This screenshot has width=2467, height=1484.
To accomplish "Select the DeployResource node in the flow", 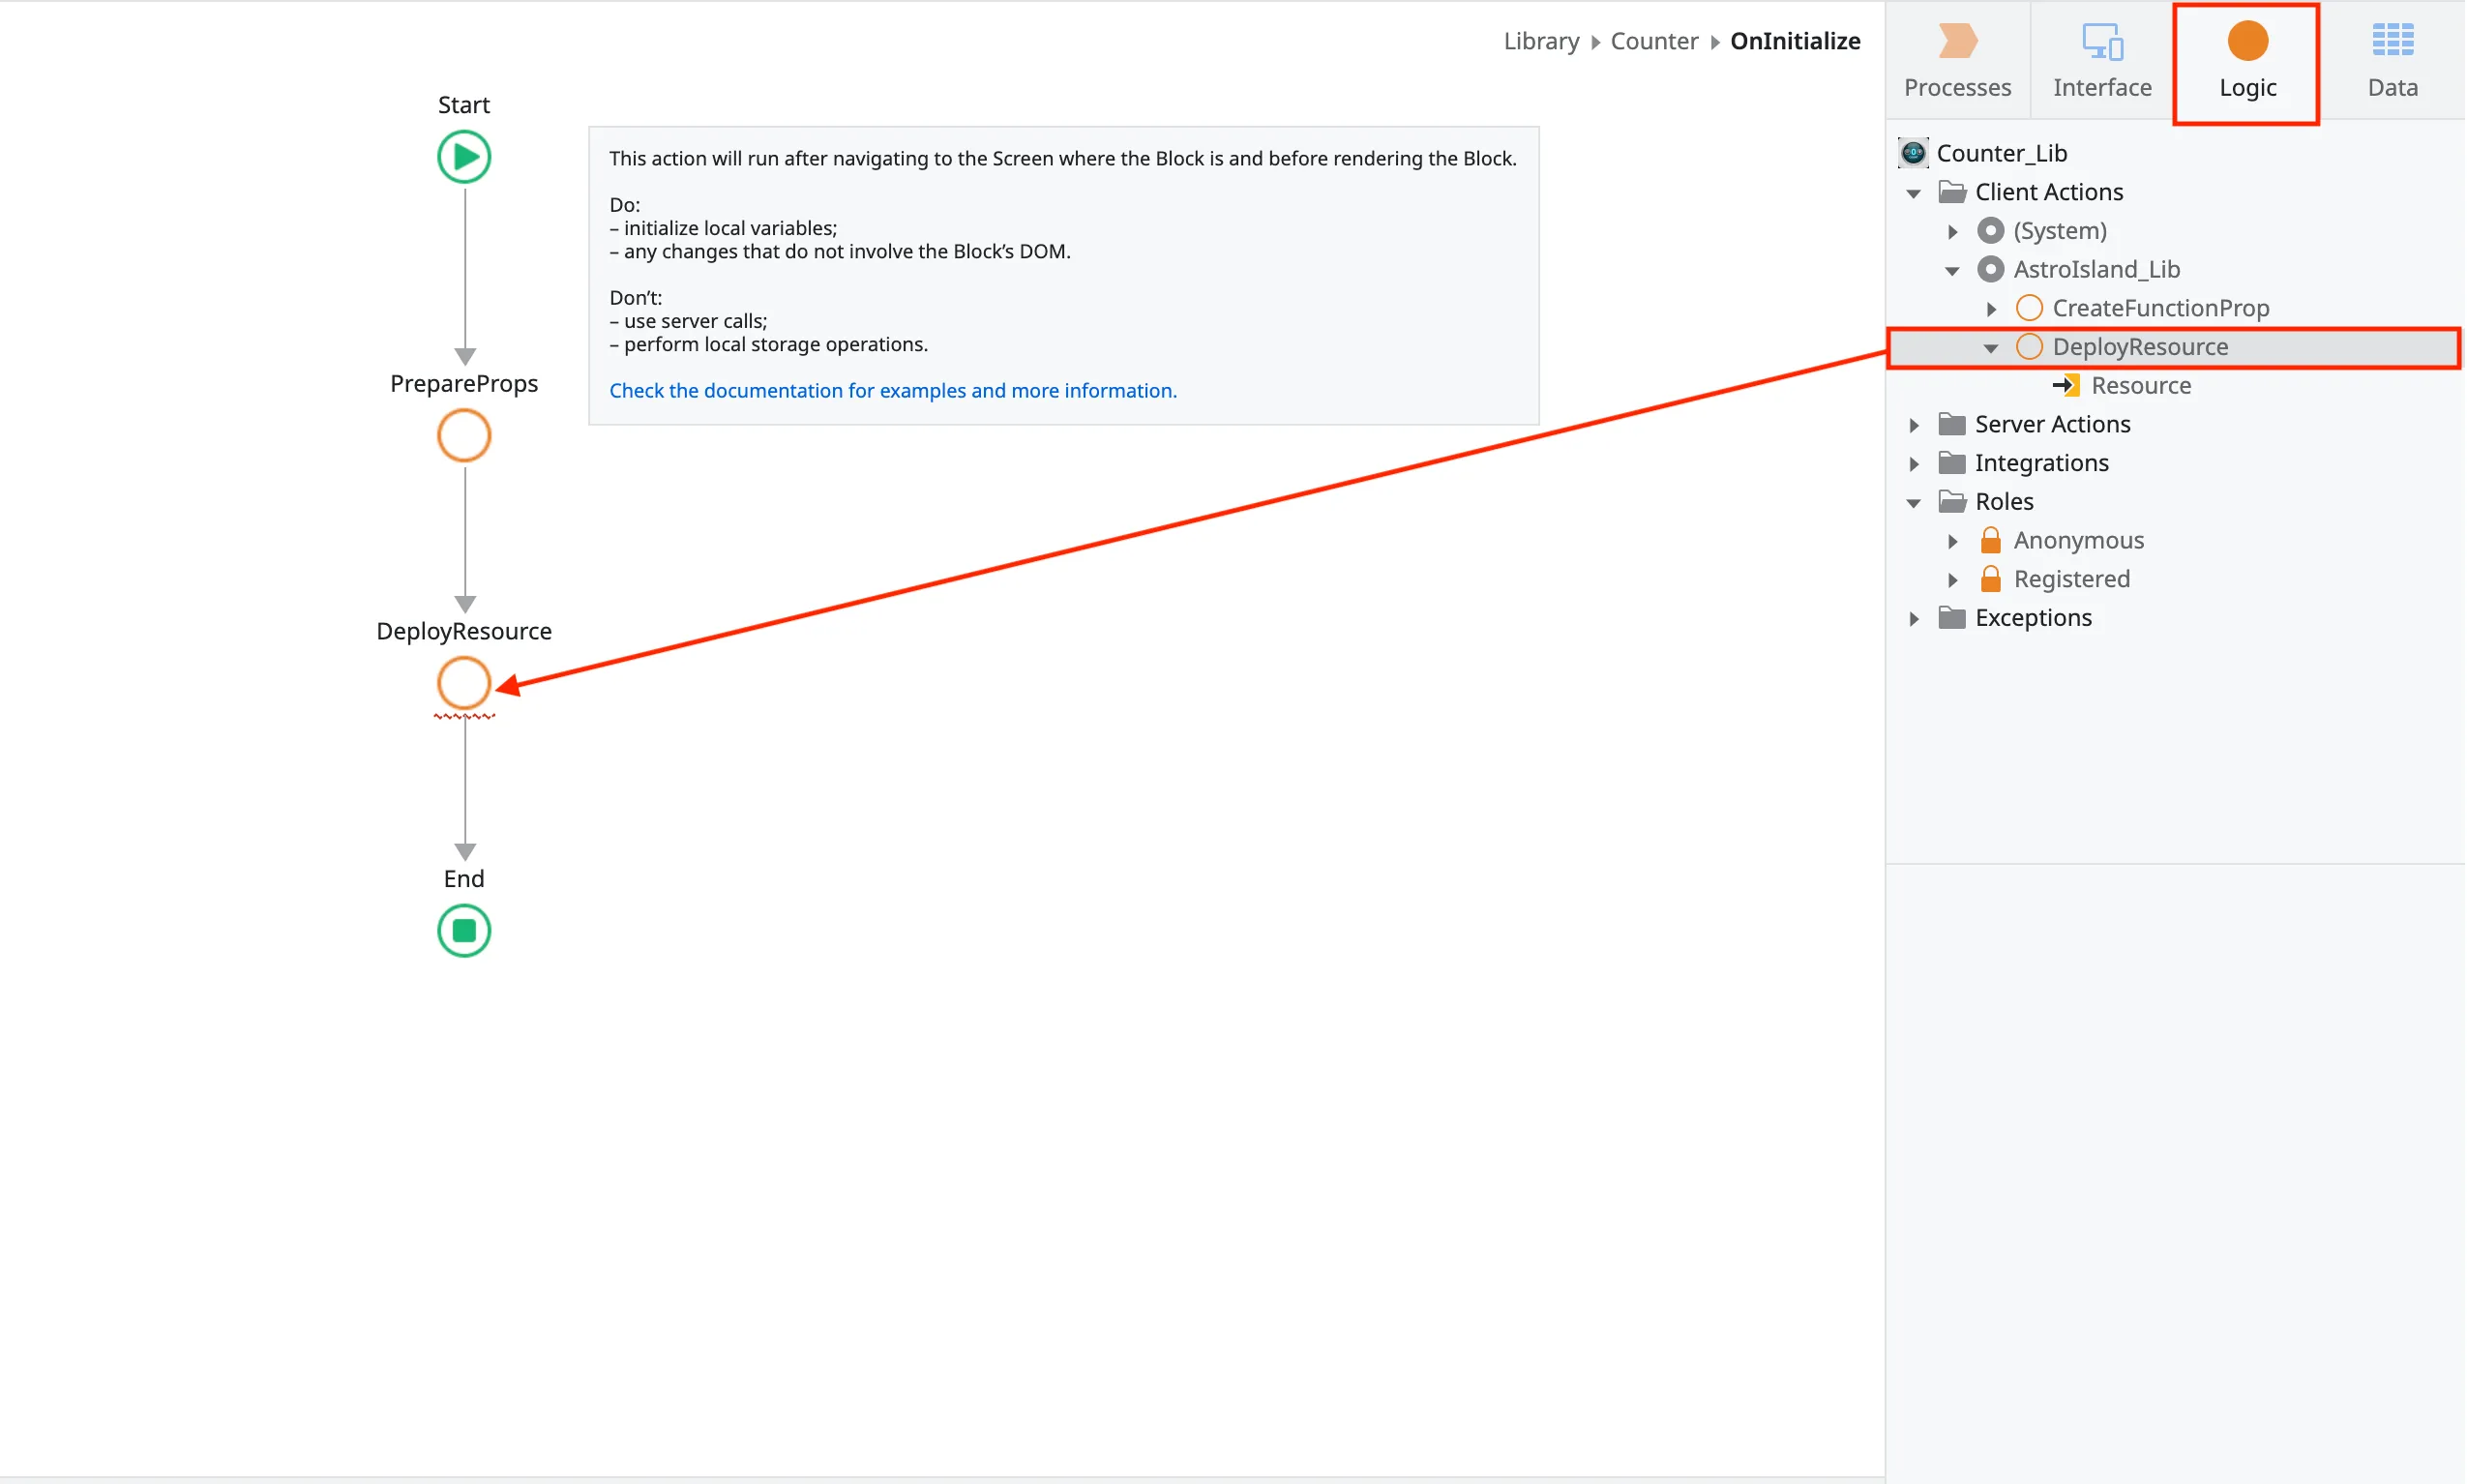I will click(463, 684).
